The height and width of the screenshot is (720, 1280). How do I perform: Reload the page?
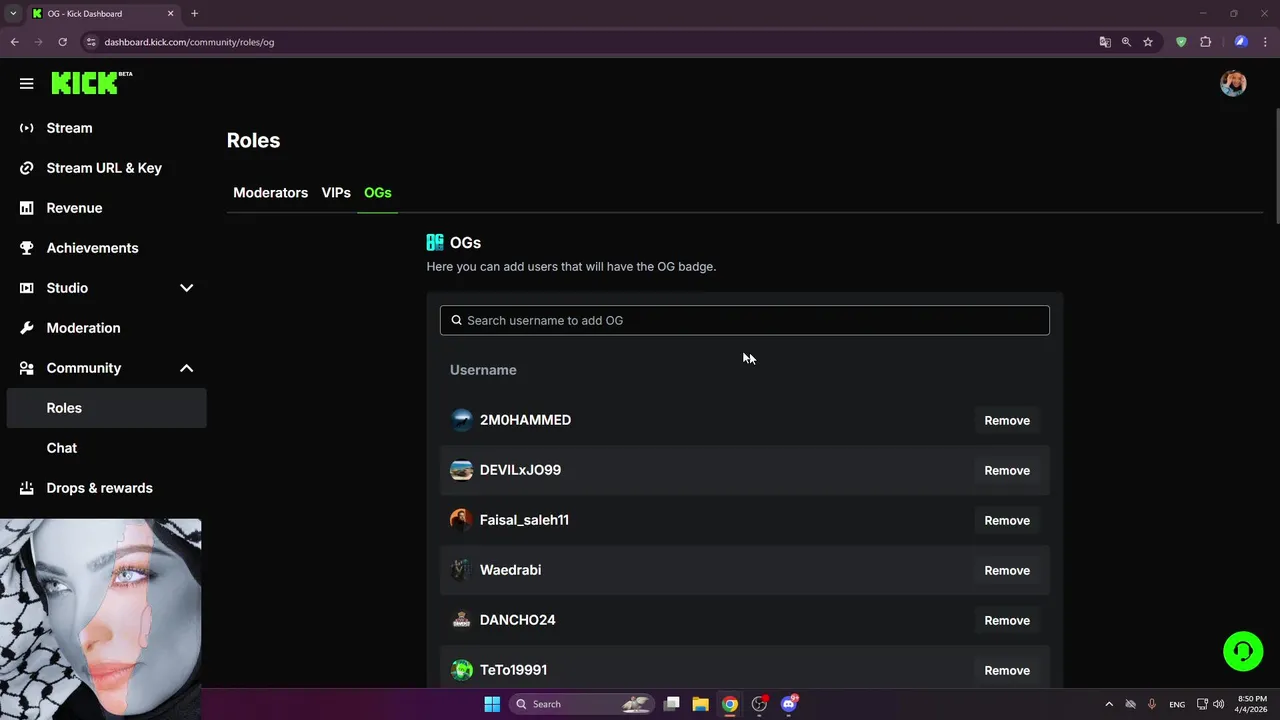click(62, 42)
